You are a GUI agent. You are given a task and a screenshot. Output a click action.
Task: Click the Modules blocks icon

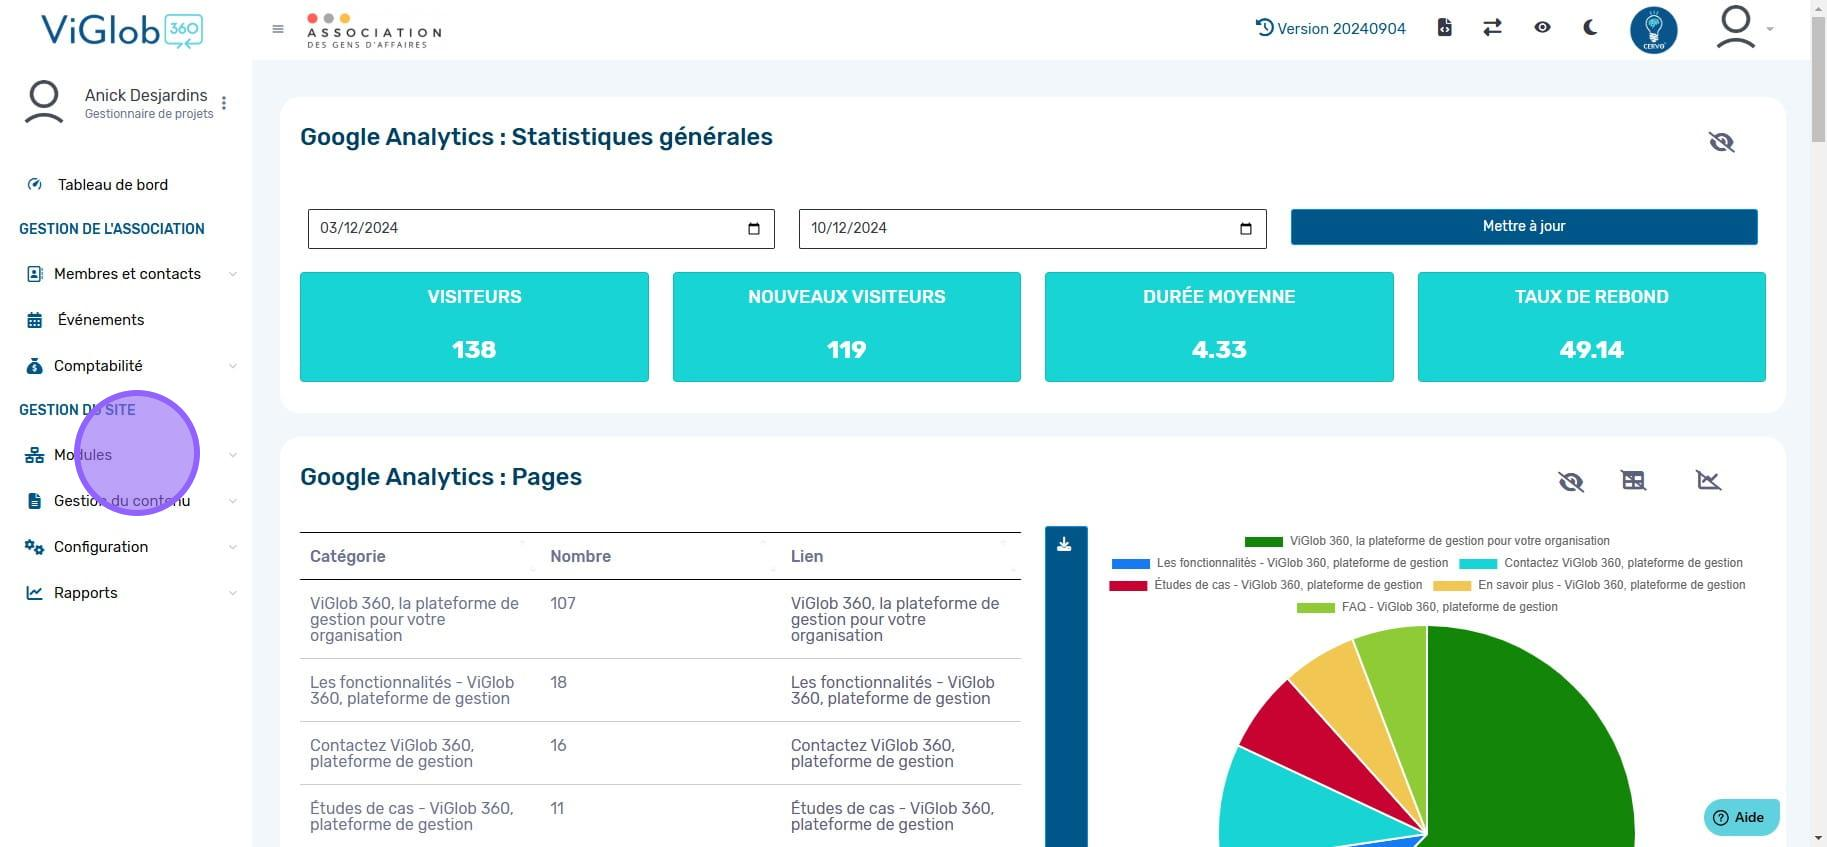(x=35, y=455)
